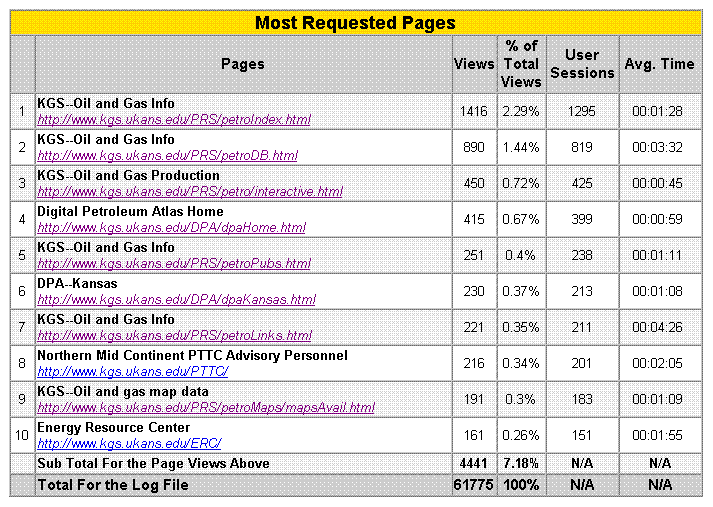The width and height of the screenshot is (713, 507).
Task: Select the 'Avg. Time' column header
Action: point(659,64)
